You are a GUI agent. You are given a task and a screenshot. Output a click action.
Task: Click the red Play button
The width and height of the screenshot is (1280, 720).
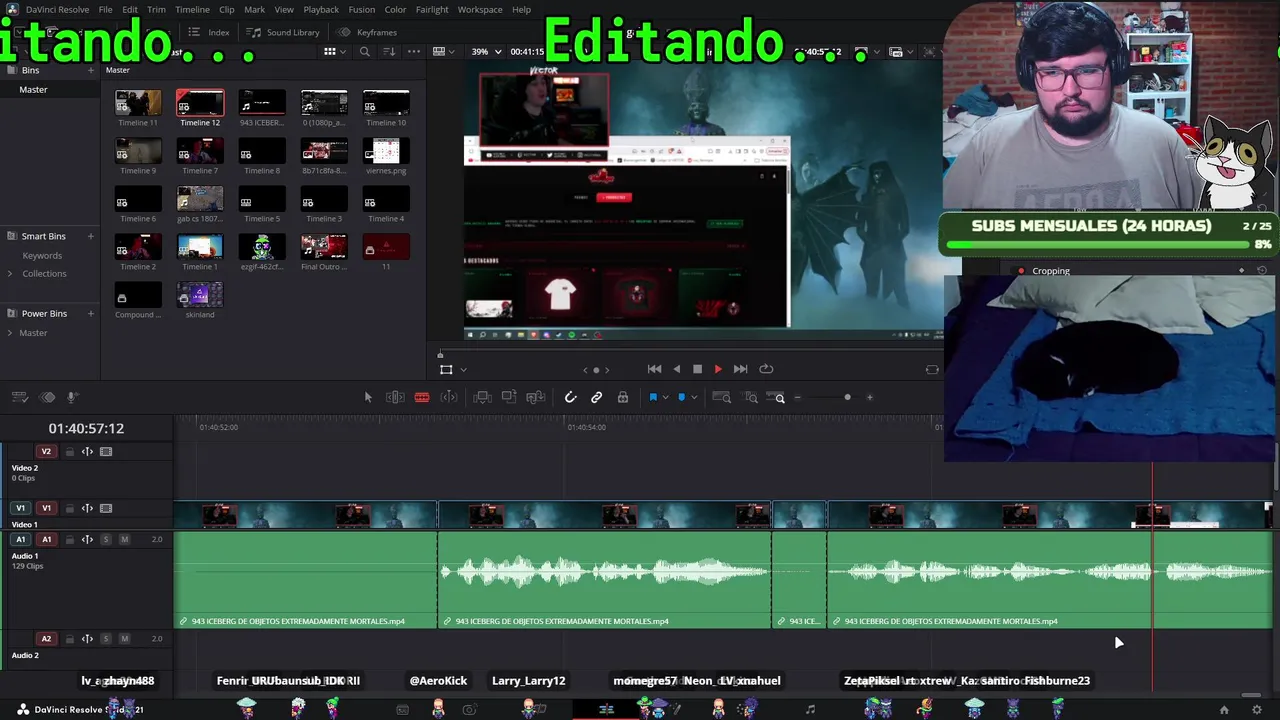click(x=718, y=369)
